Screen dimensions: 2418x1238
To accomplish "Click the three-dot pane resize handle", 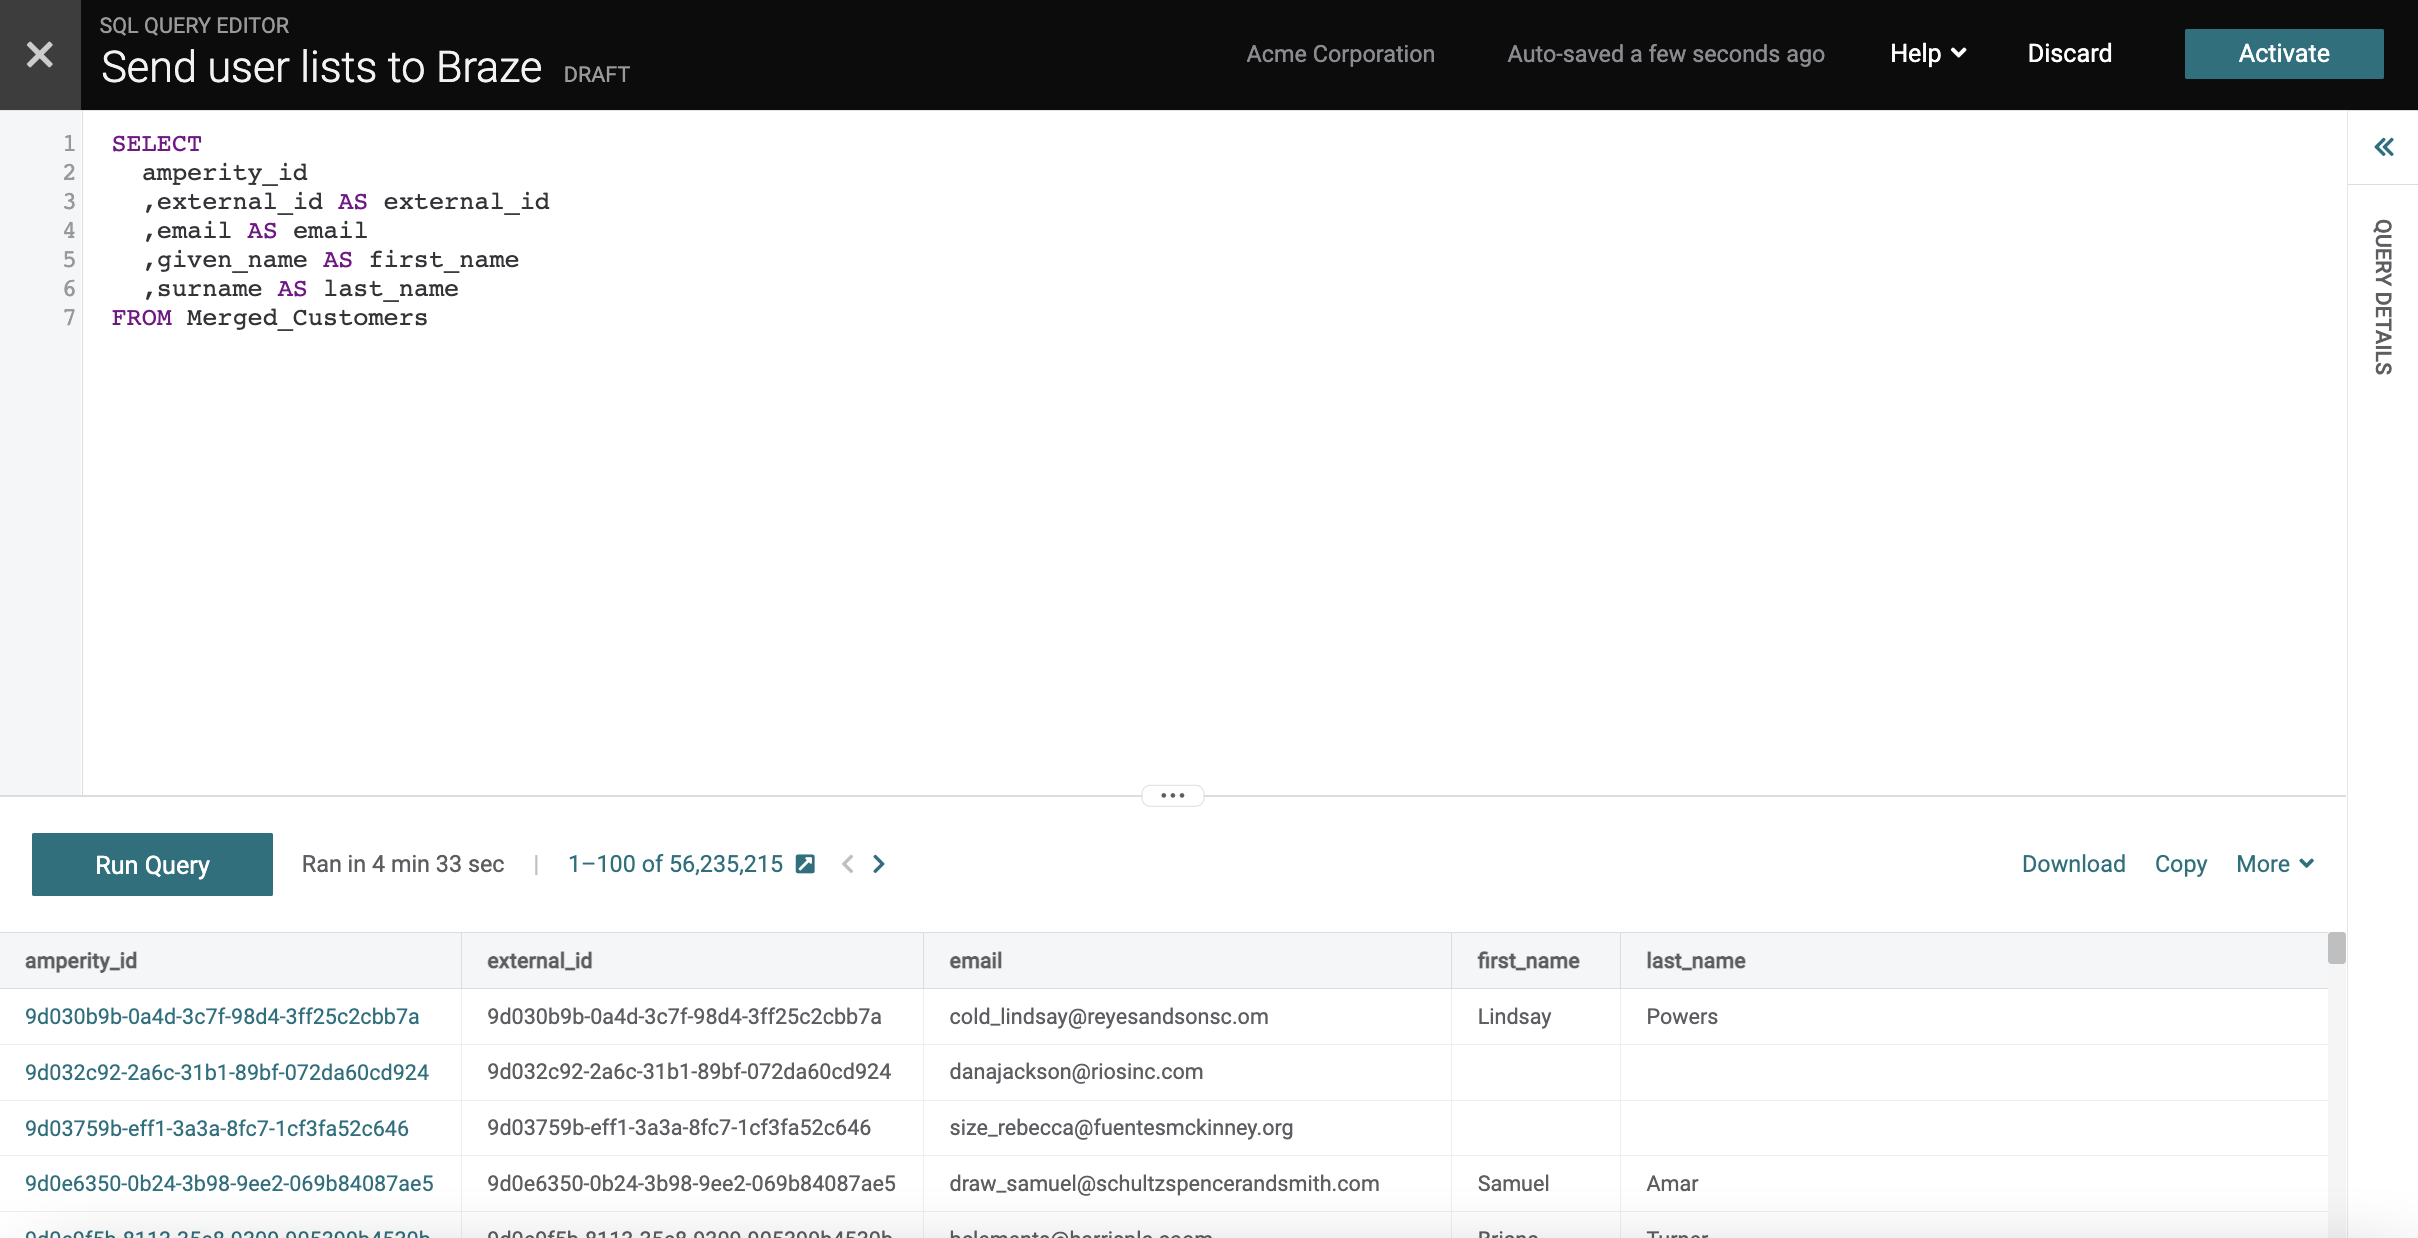I will coord(1173,796).
